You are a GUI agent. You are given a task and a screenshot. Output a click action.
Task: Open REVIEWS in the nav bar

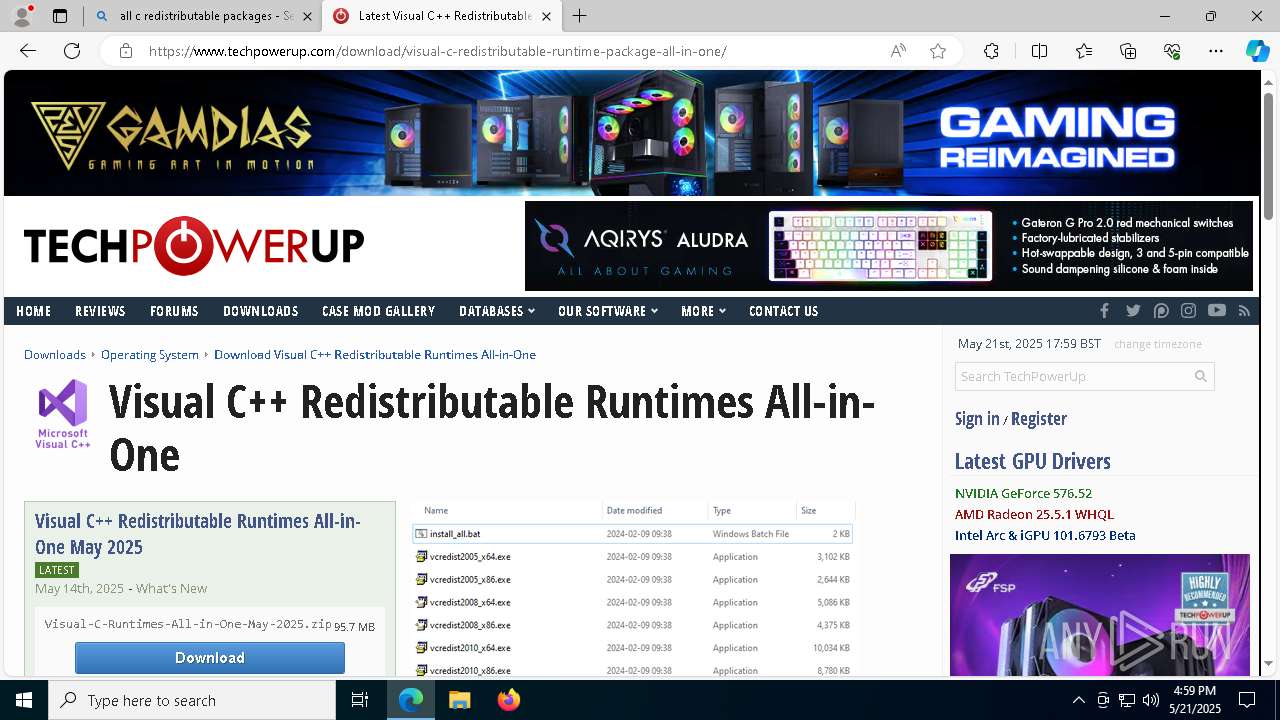[100, 311]
